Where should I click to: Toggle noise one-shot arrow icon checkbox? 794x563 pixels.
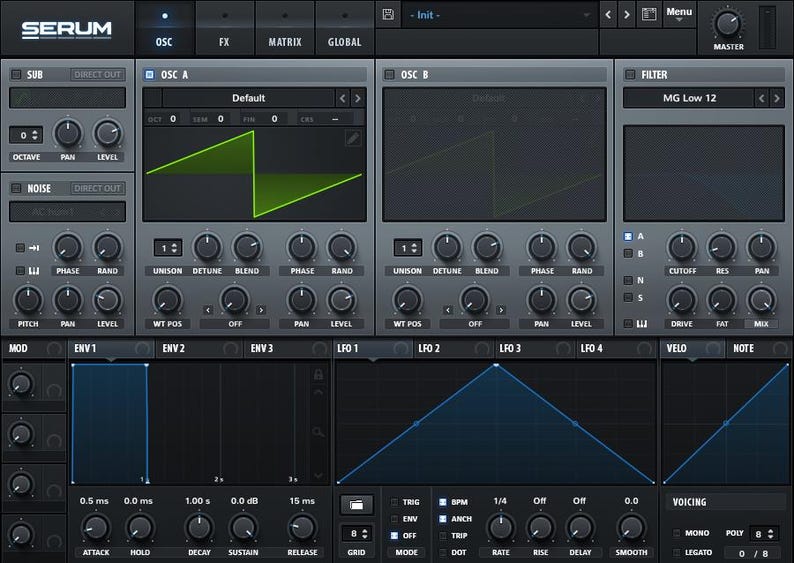pyautogui.click(x=20, y=248)
